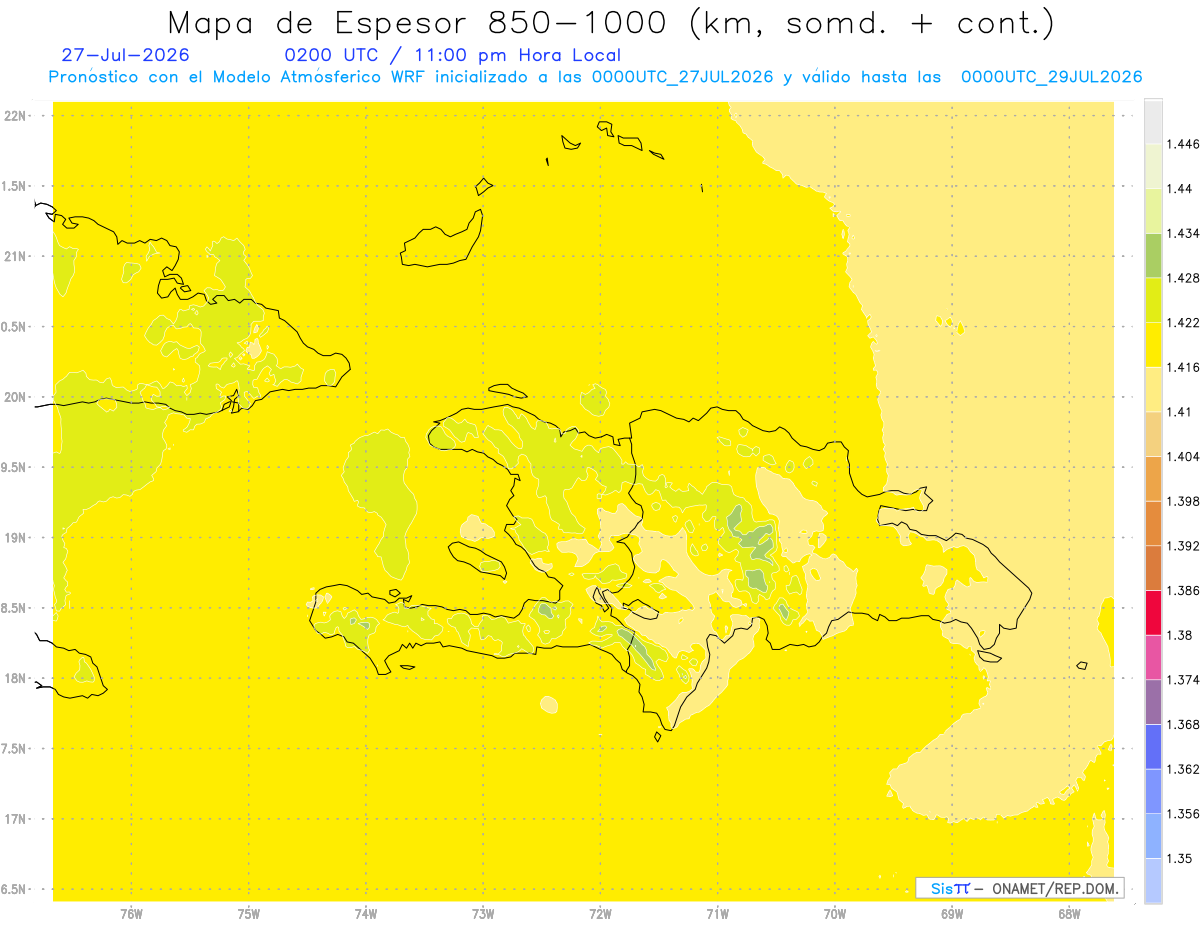Pick the pink swatch between 1.374 and 1.38
Viewport: 1200px width, 927px height.
point(1153,657)
